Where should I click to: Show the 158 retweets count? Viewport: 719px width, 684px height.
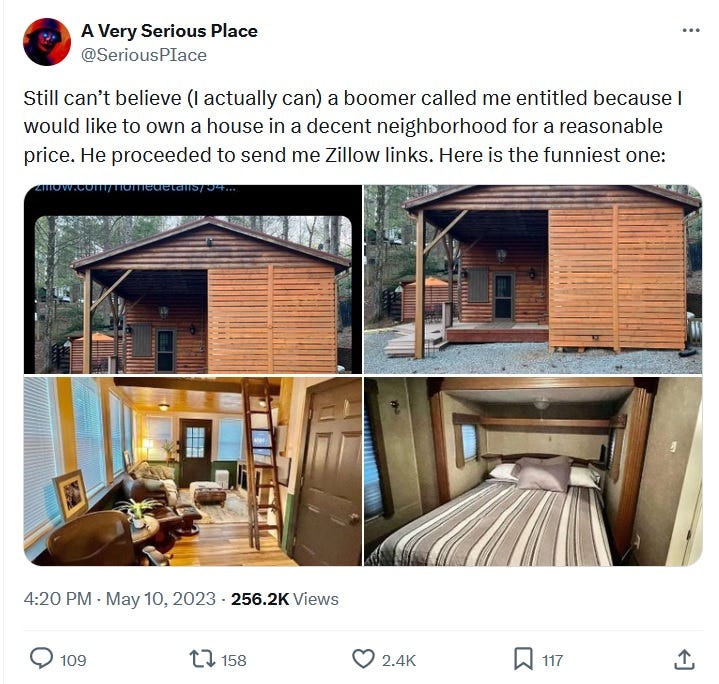click(x=234, y=660)
